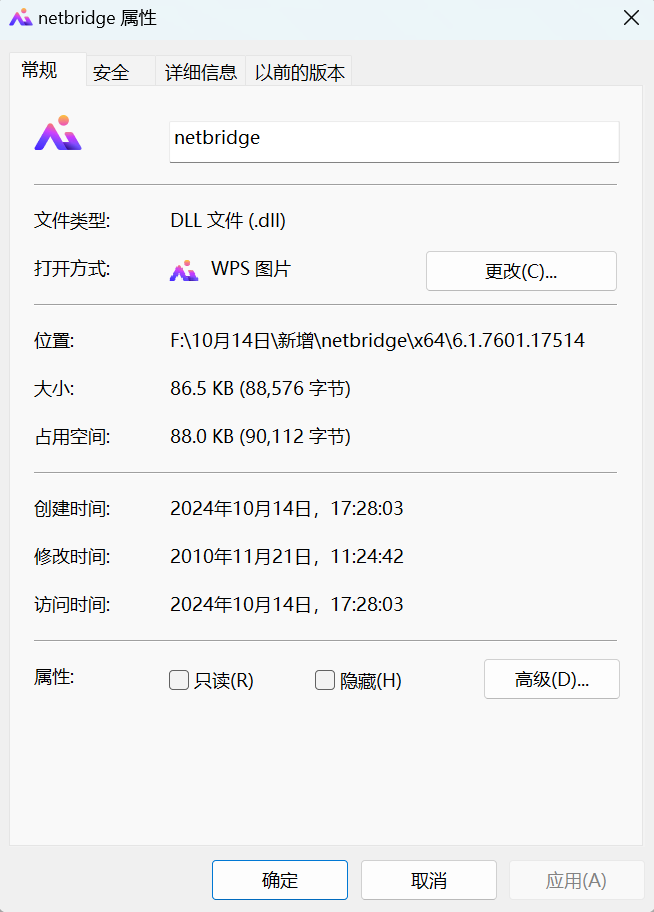Select the 常规 tab
This screenshot has height=912, width=654.
coord(39,71)
